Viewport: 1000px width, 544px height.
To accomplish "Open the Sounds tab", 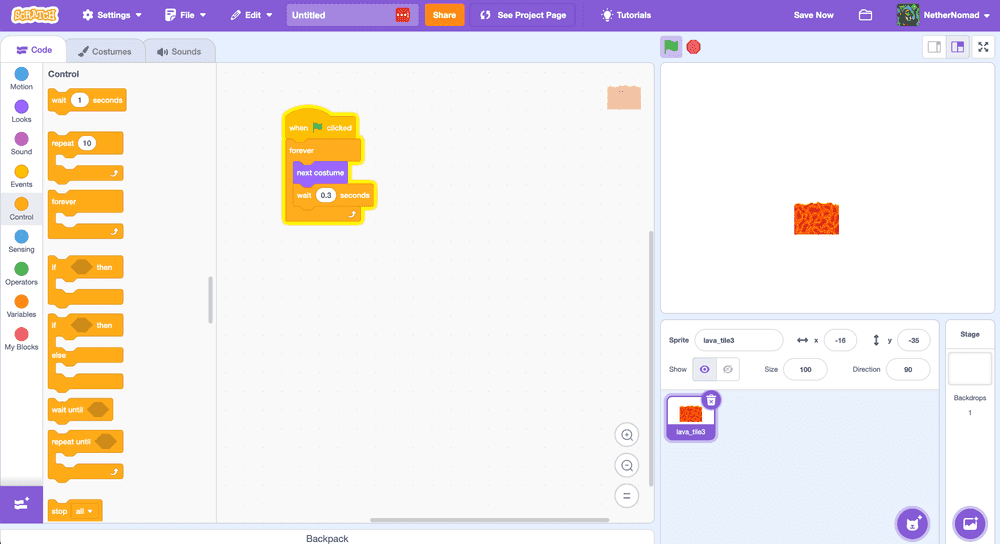I will pos(179,51).
